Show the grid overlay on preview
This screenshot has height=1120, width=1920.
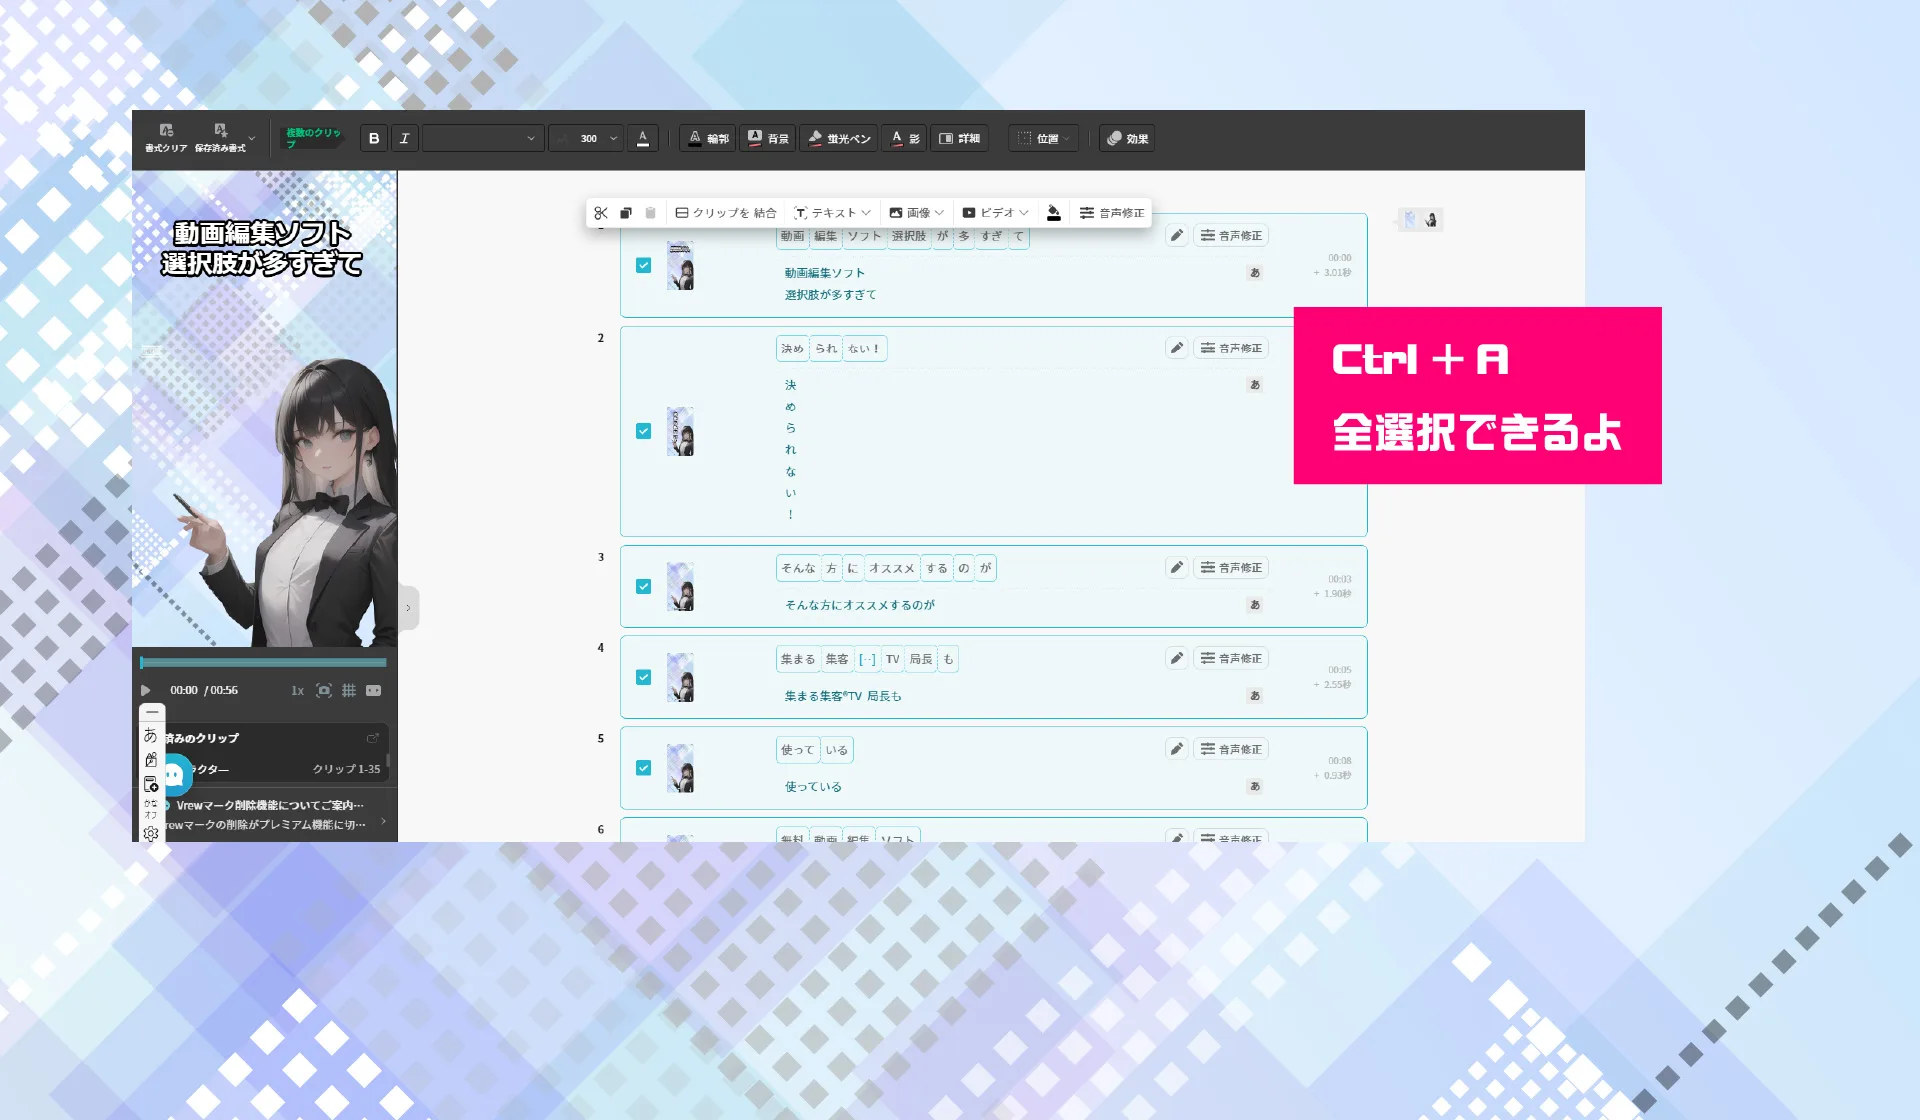(348, 691)
